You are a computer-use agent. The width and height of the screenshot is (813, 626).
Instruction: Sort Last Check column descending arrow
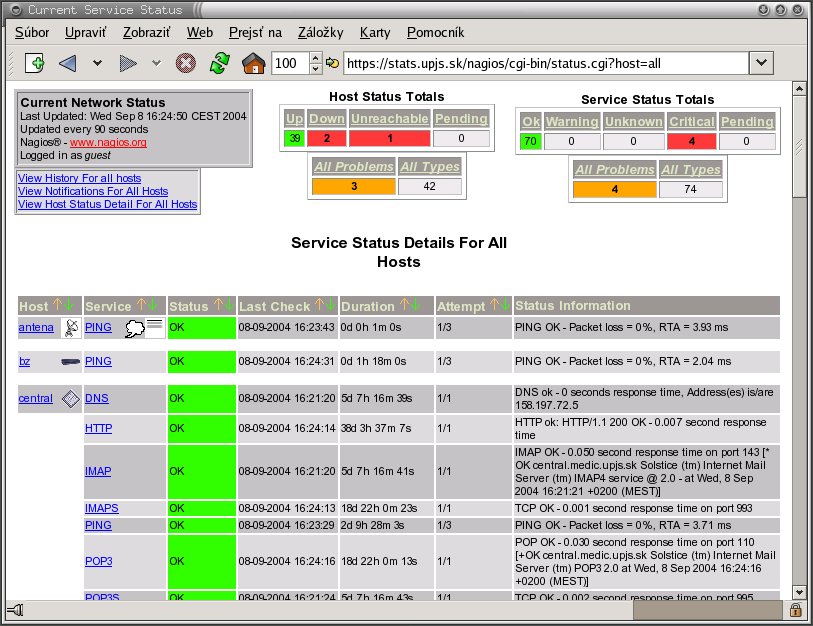(x=331, y=304)
